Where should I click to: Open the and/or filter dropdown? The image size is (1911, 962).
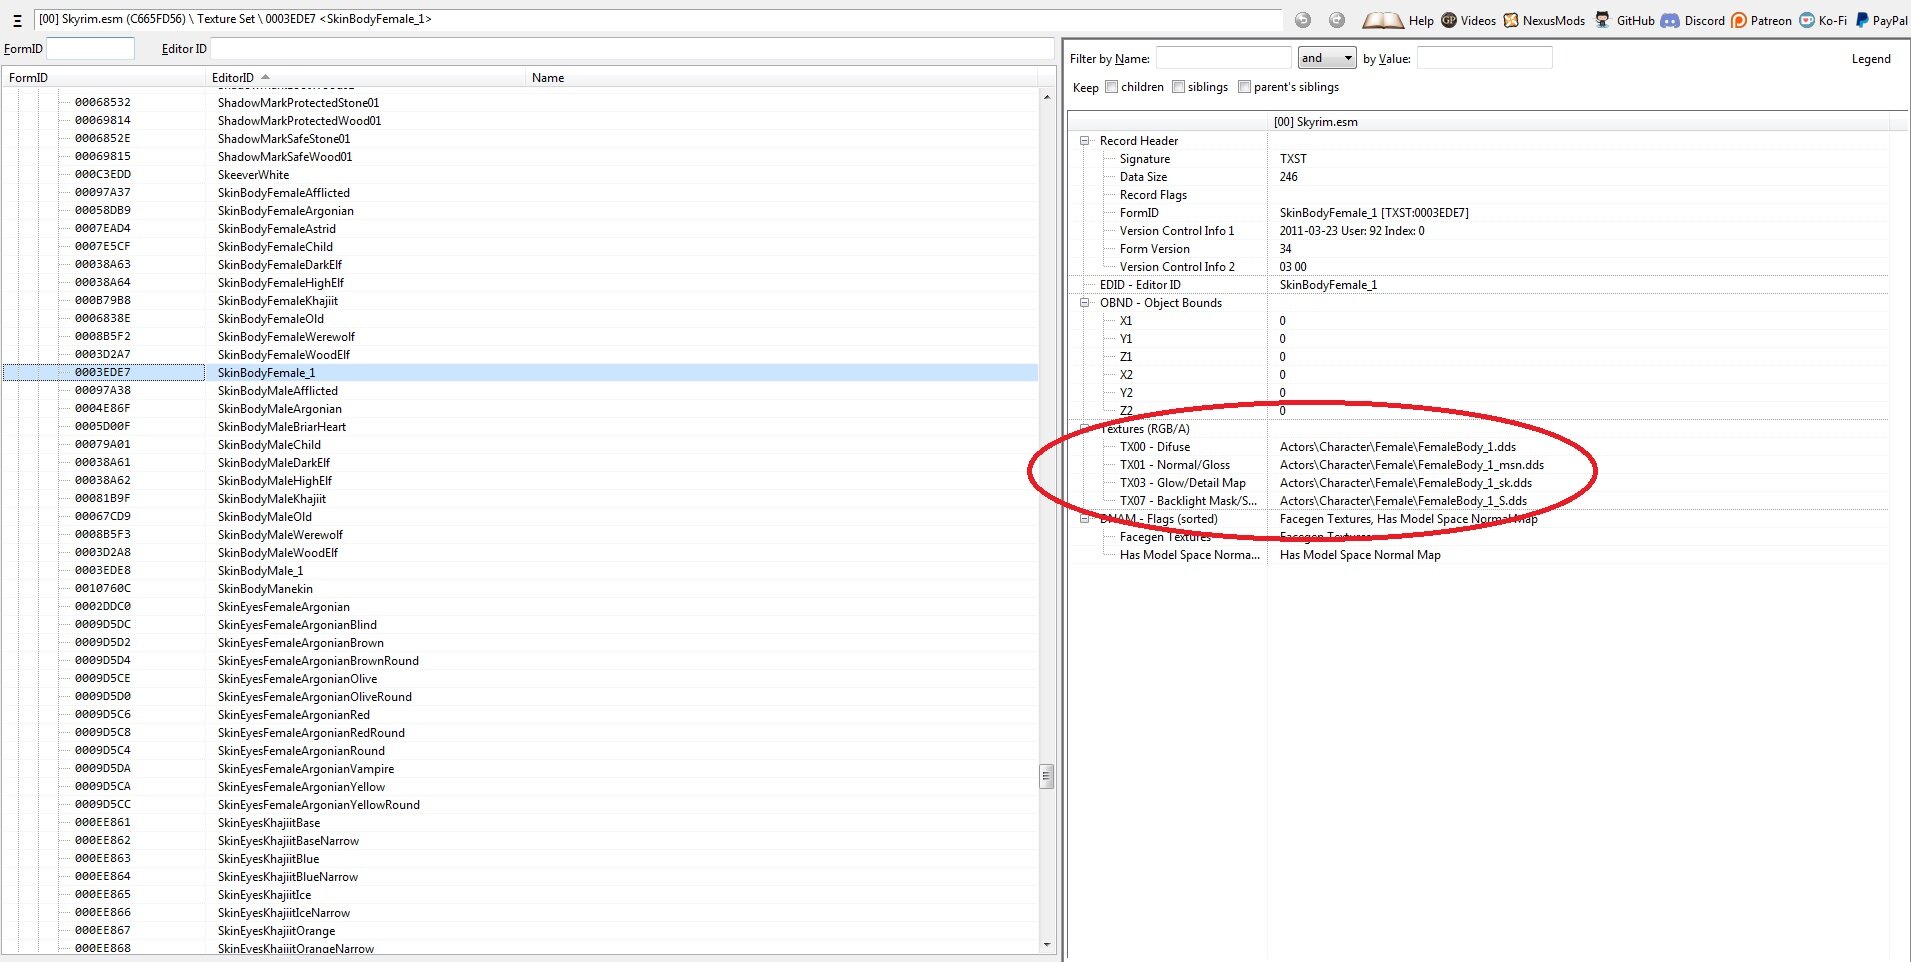coord(1327,58)
